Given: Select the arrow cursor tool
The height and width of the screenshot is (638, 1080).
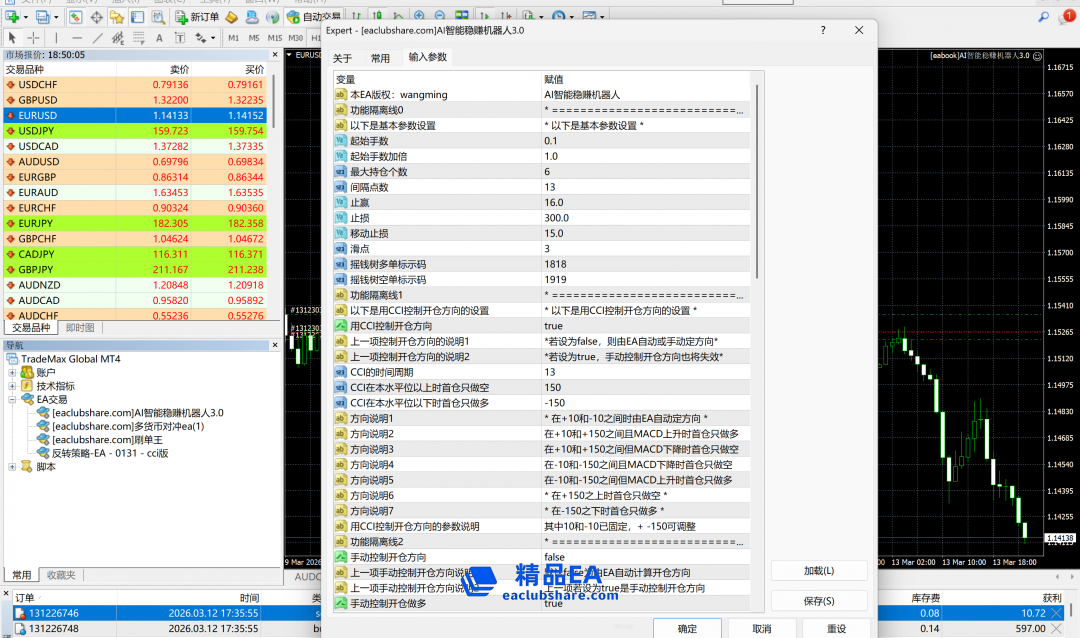Looking at the screenshot, I should point(12,38).
